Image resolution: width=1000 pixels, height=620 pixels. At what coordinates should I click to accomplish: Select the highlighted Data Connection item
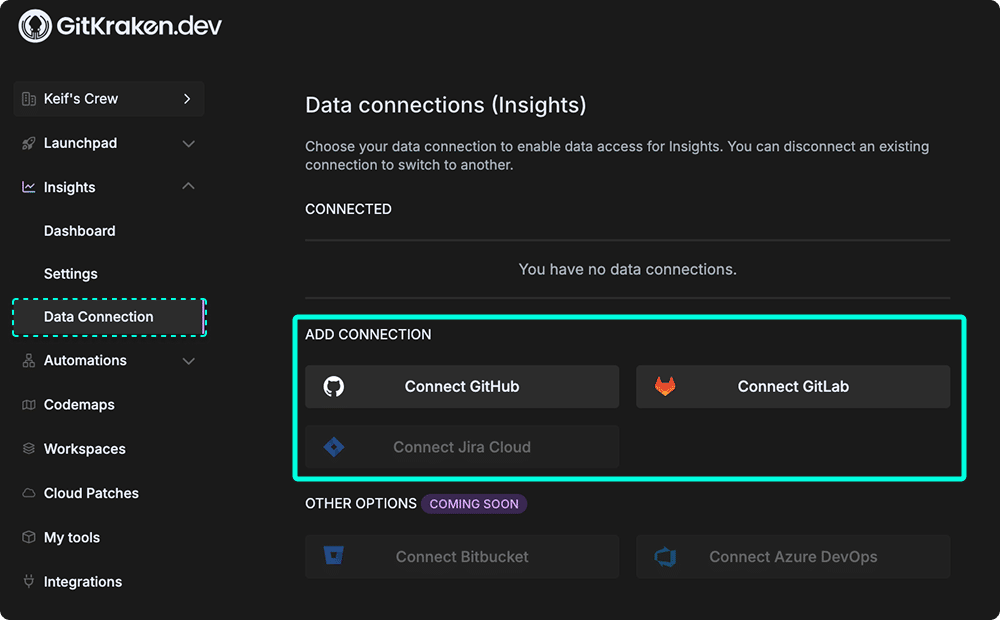tap(98, 317)
